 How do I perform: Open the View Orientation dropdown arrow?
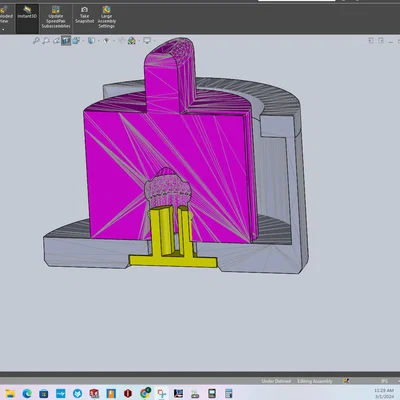pyautogui.click(x=83, y=41)
